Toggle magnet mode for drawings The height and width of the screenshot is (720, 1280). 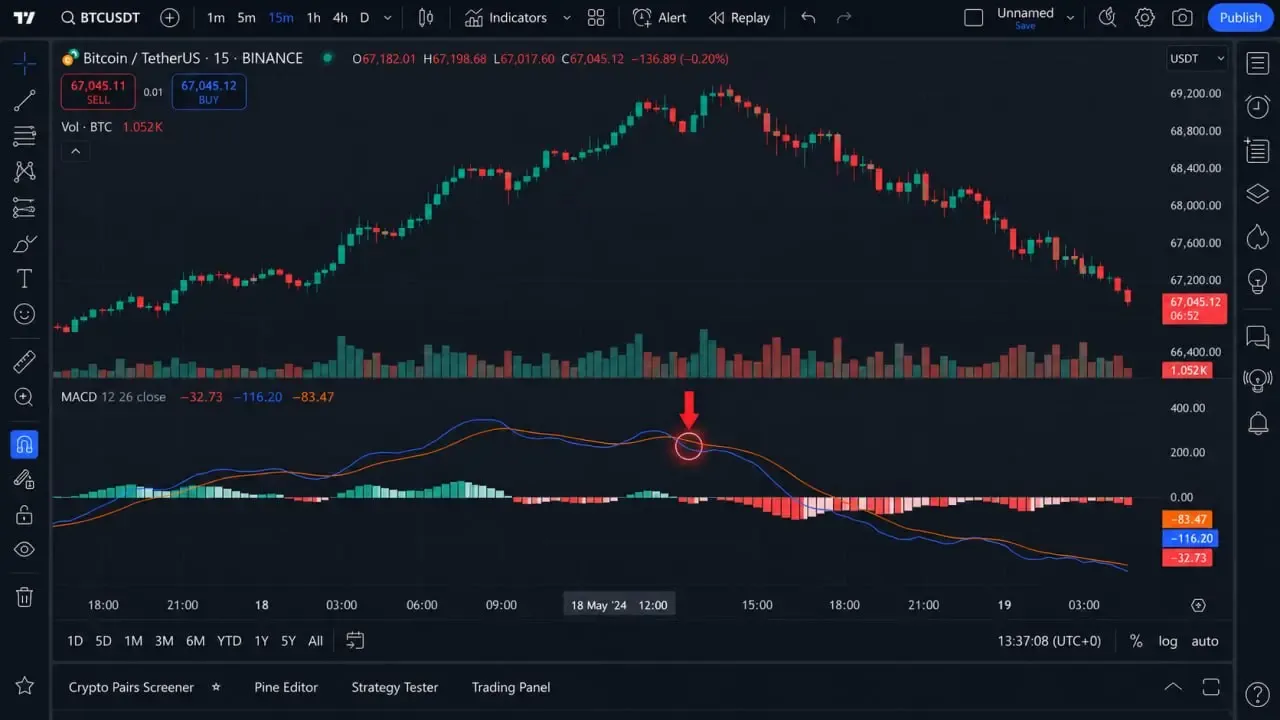click(x=25, y=444)
